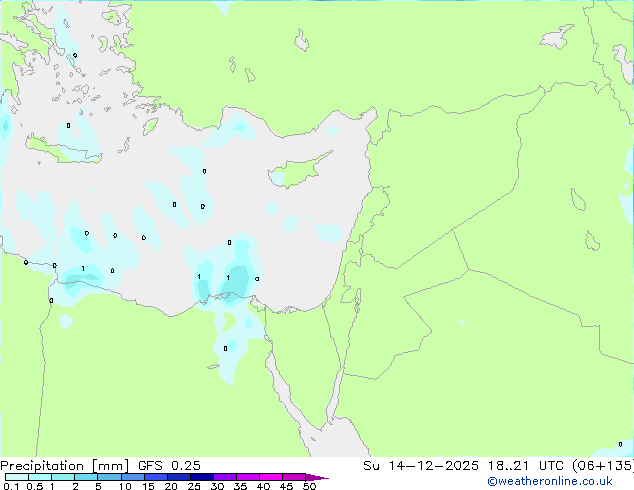Click the 35–40 mm legend color swatch
Screen dimensions: 634x490
click(247, 477)
